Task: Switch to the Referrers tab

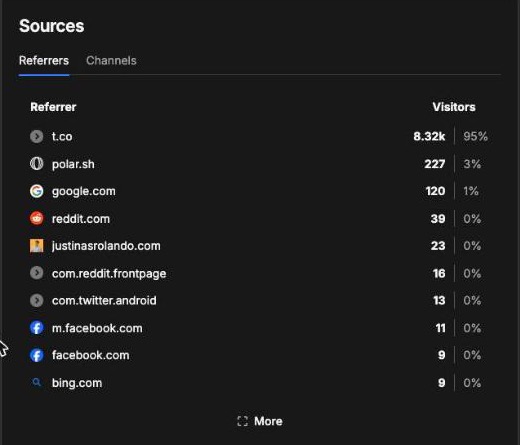Action: point(44,61)
